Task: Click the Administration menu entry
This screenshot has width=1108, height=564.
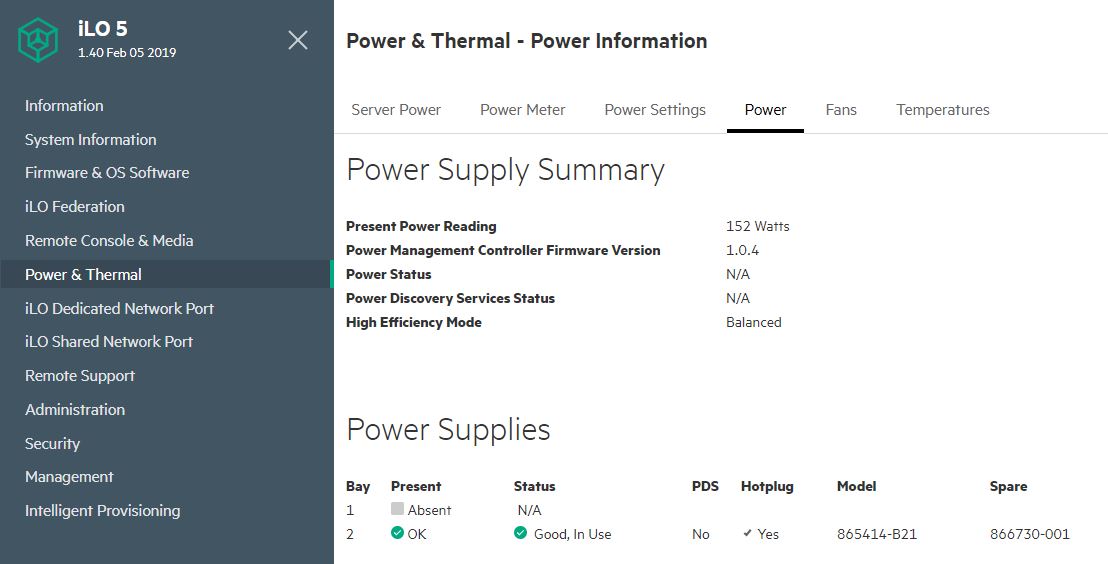Action: point(75,410)
